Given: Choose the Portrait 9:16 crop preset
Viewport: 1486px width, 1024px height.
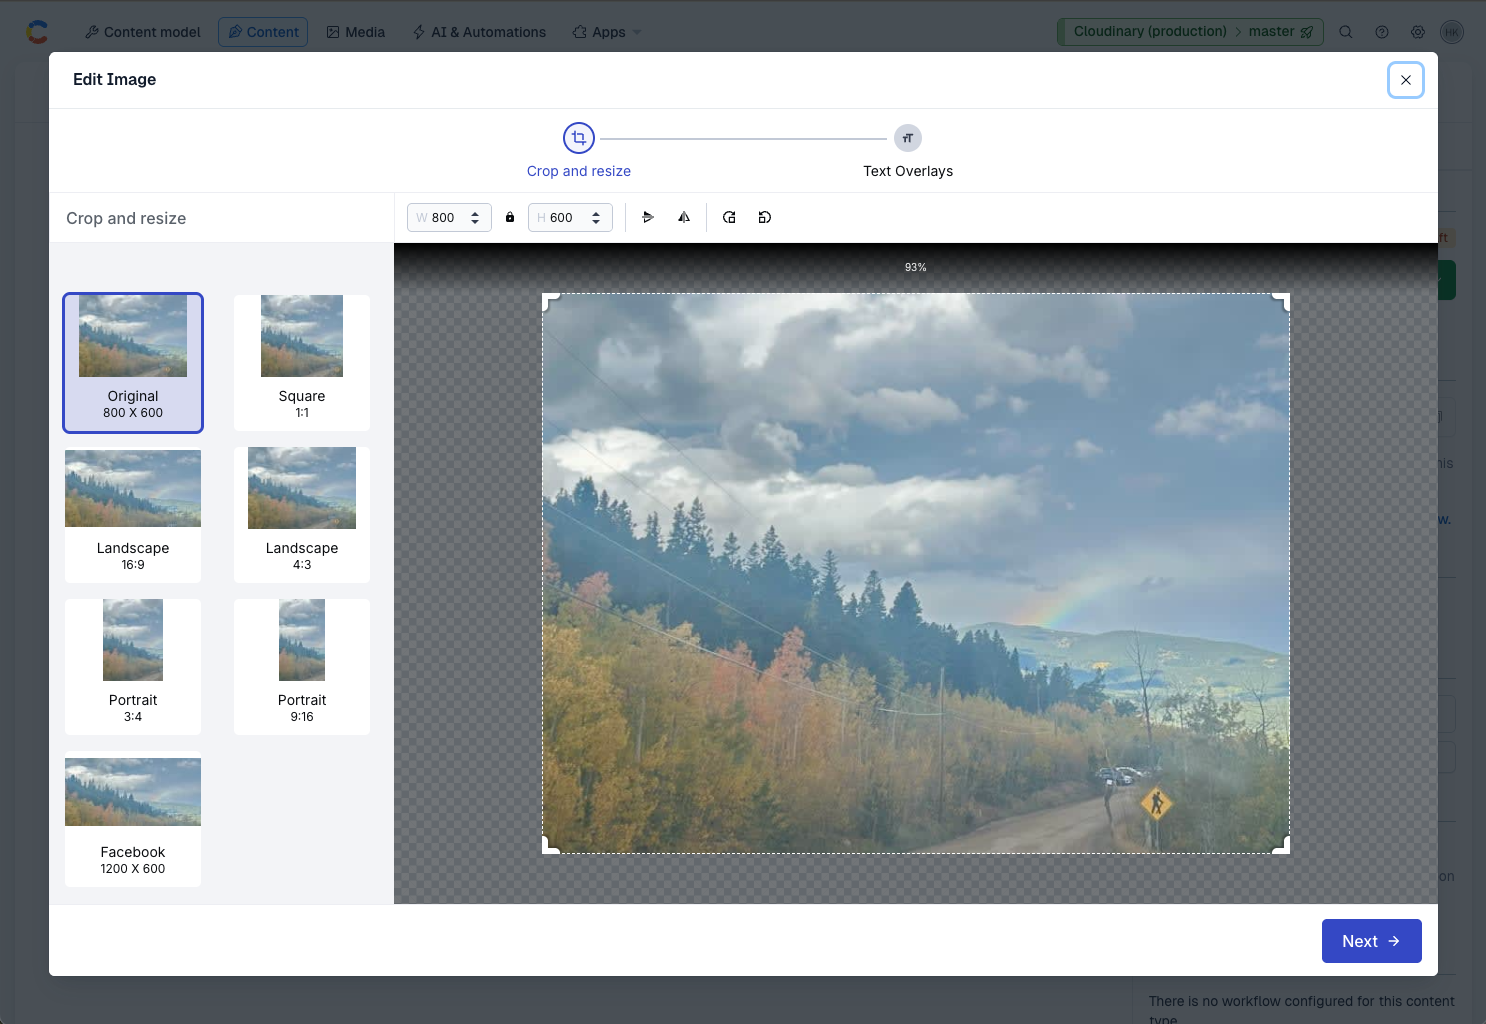Looking at the screenshot, I should tap(302, 666).
